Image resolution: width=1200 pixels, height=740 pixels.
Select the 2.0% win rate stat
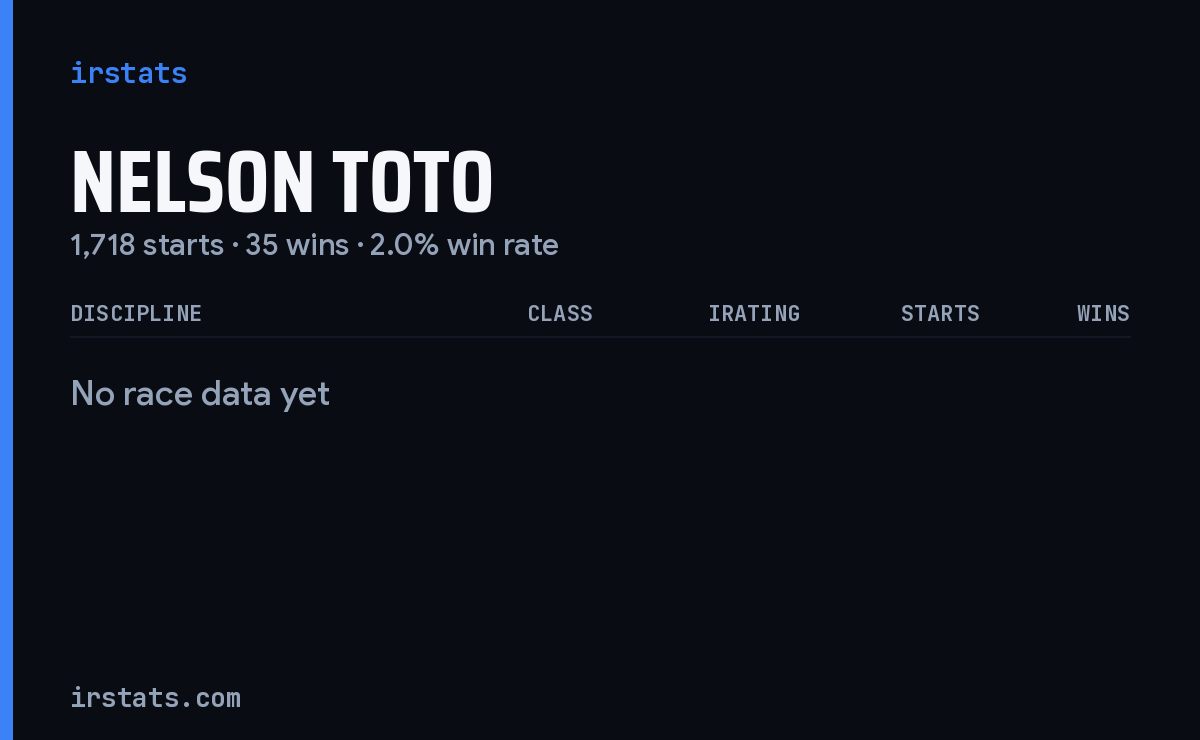[464, 245]
